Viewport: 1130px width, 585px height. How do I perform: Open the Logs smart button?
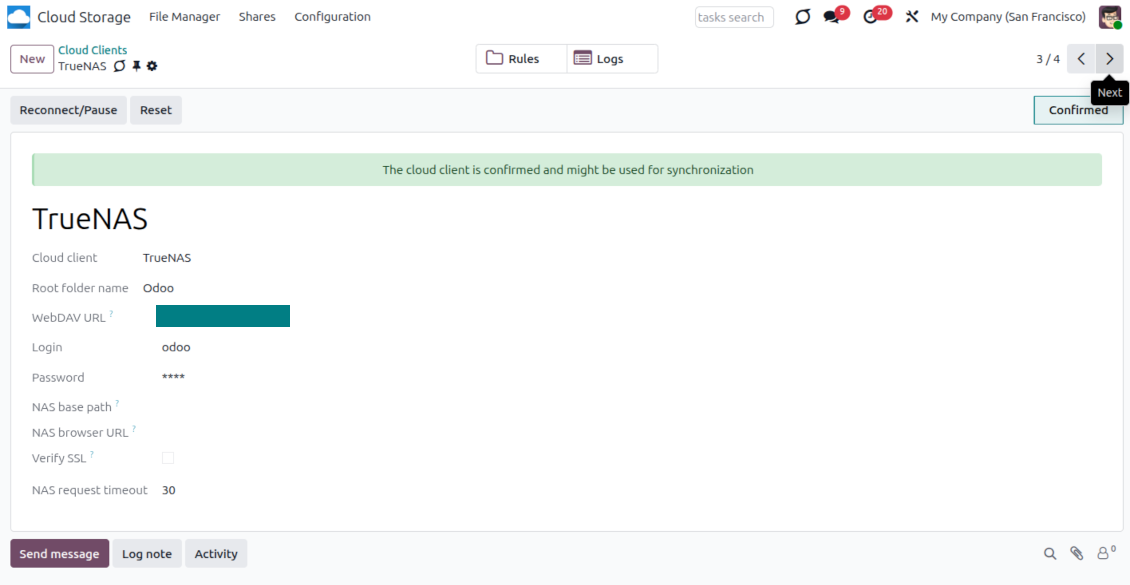(x=612, y=59)
